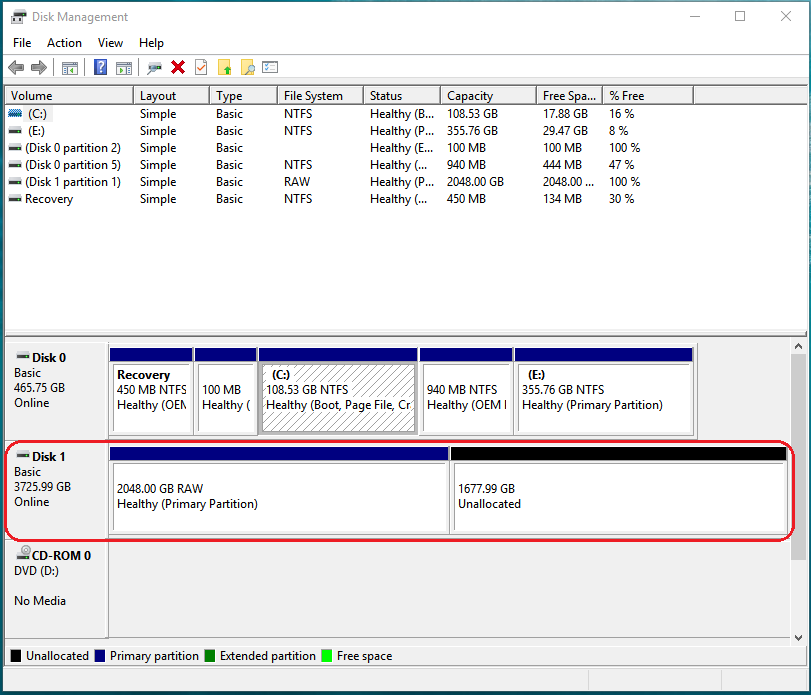Image resolution: width=811 pixels, height=695 pixels.
Task: Sort by the % Free column header
Action: point(649,96)
